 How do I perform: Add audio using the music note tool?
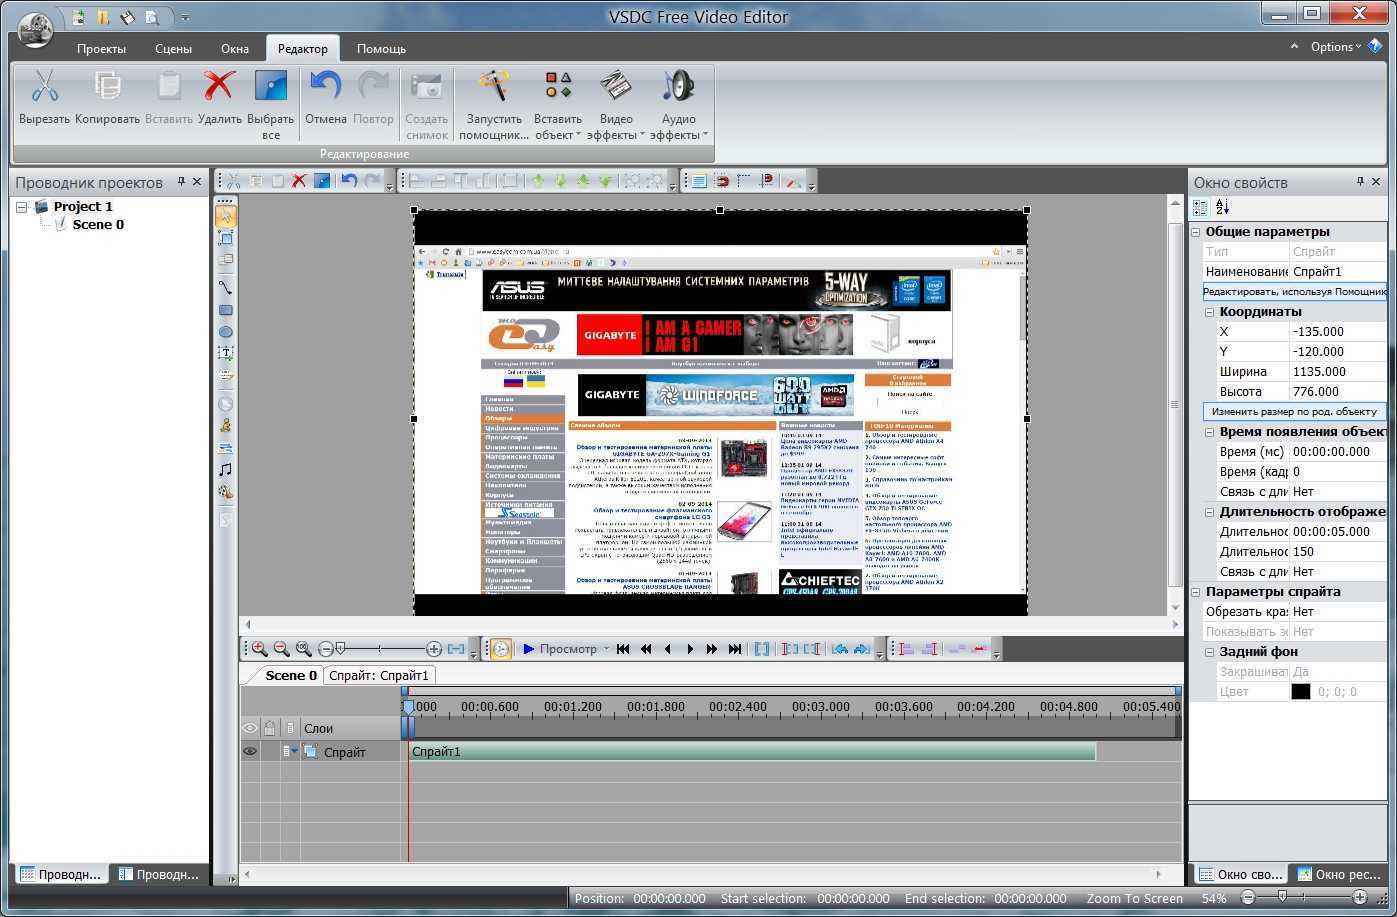coord(226,469)
